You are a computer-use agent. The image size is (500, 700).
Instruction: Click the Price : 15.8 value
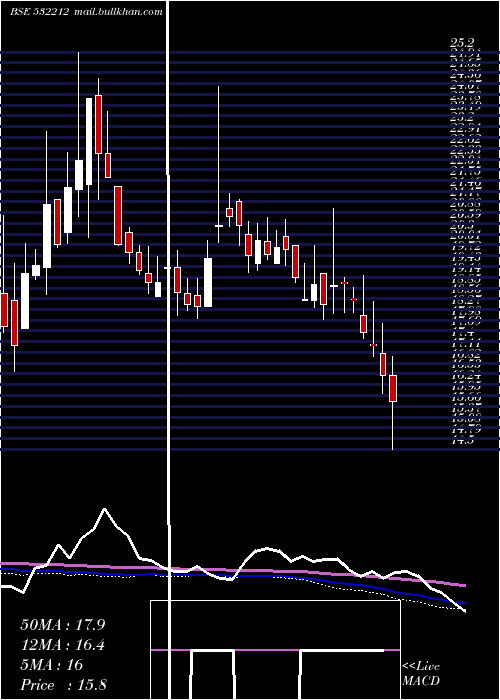63,685
